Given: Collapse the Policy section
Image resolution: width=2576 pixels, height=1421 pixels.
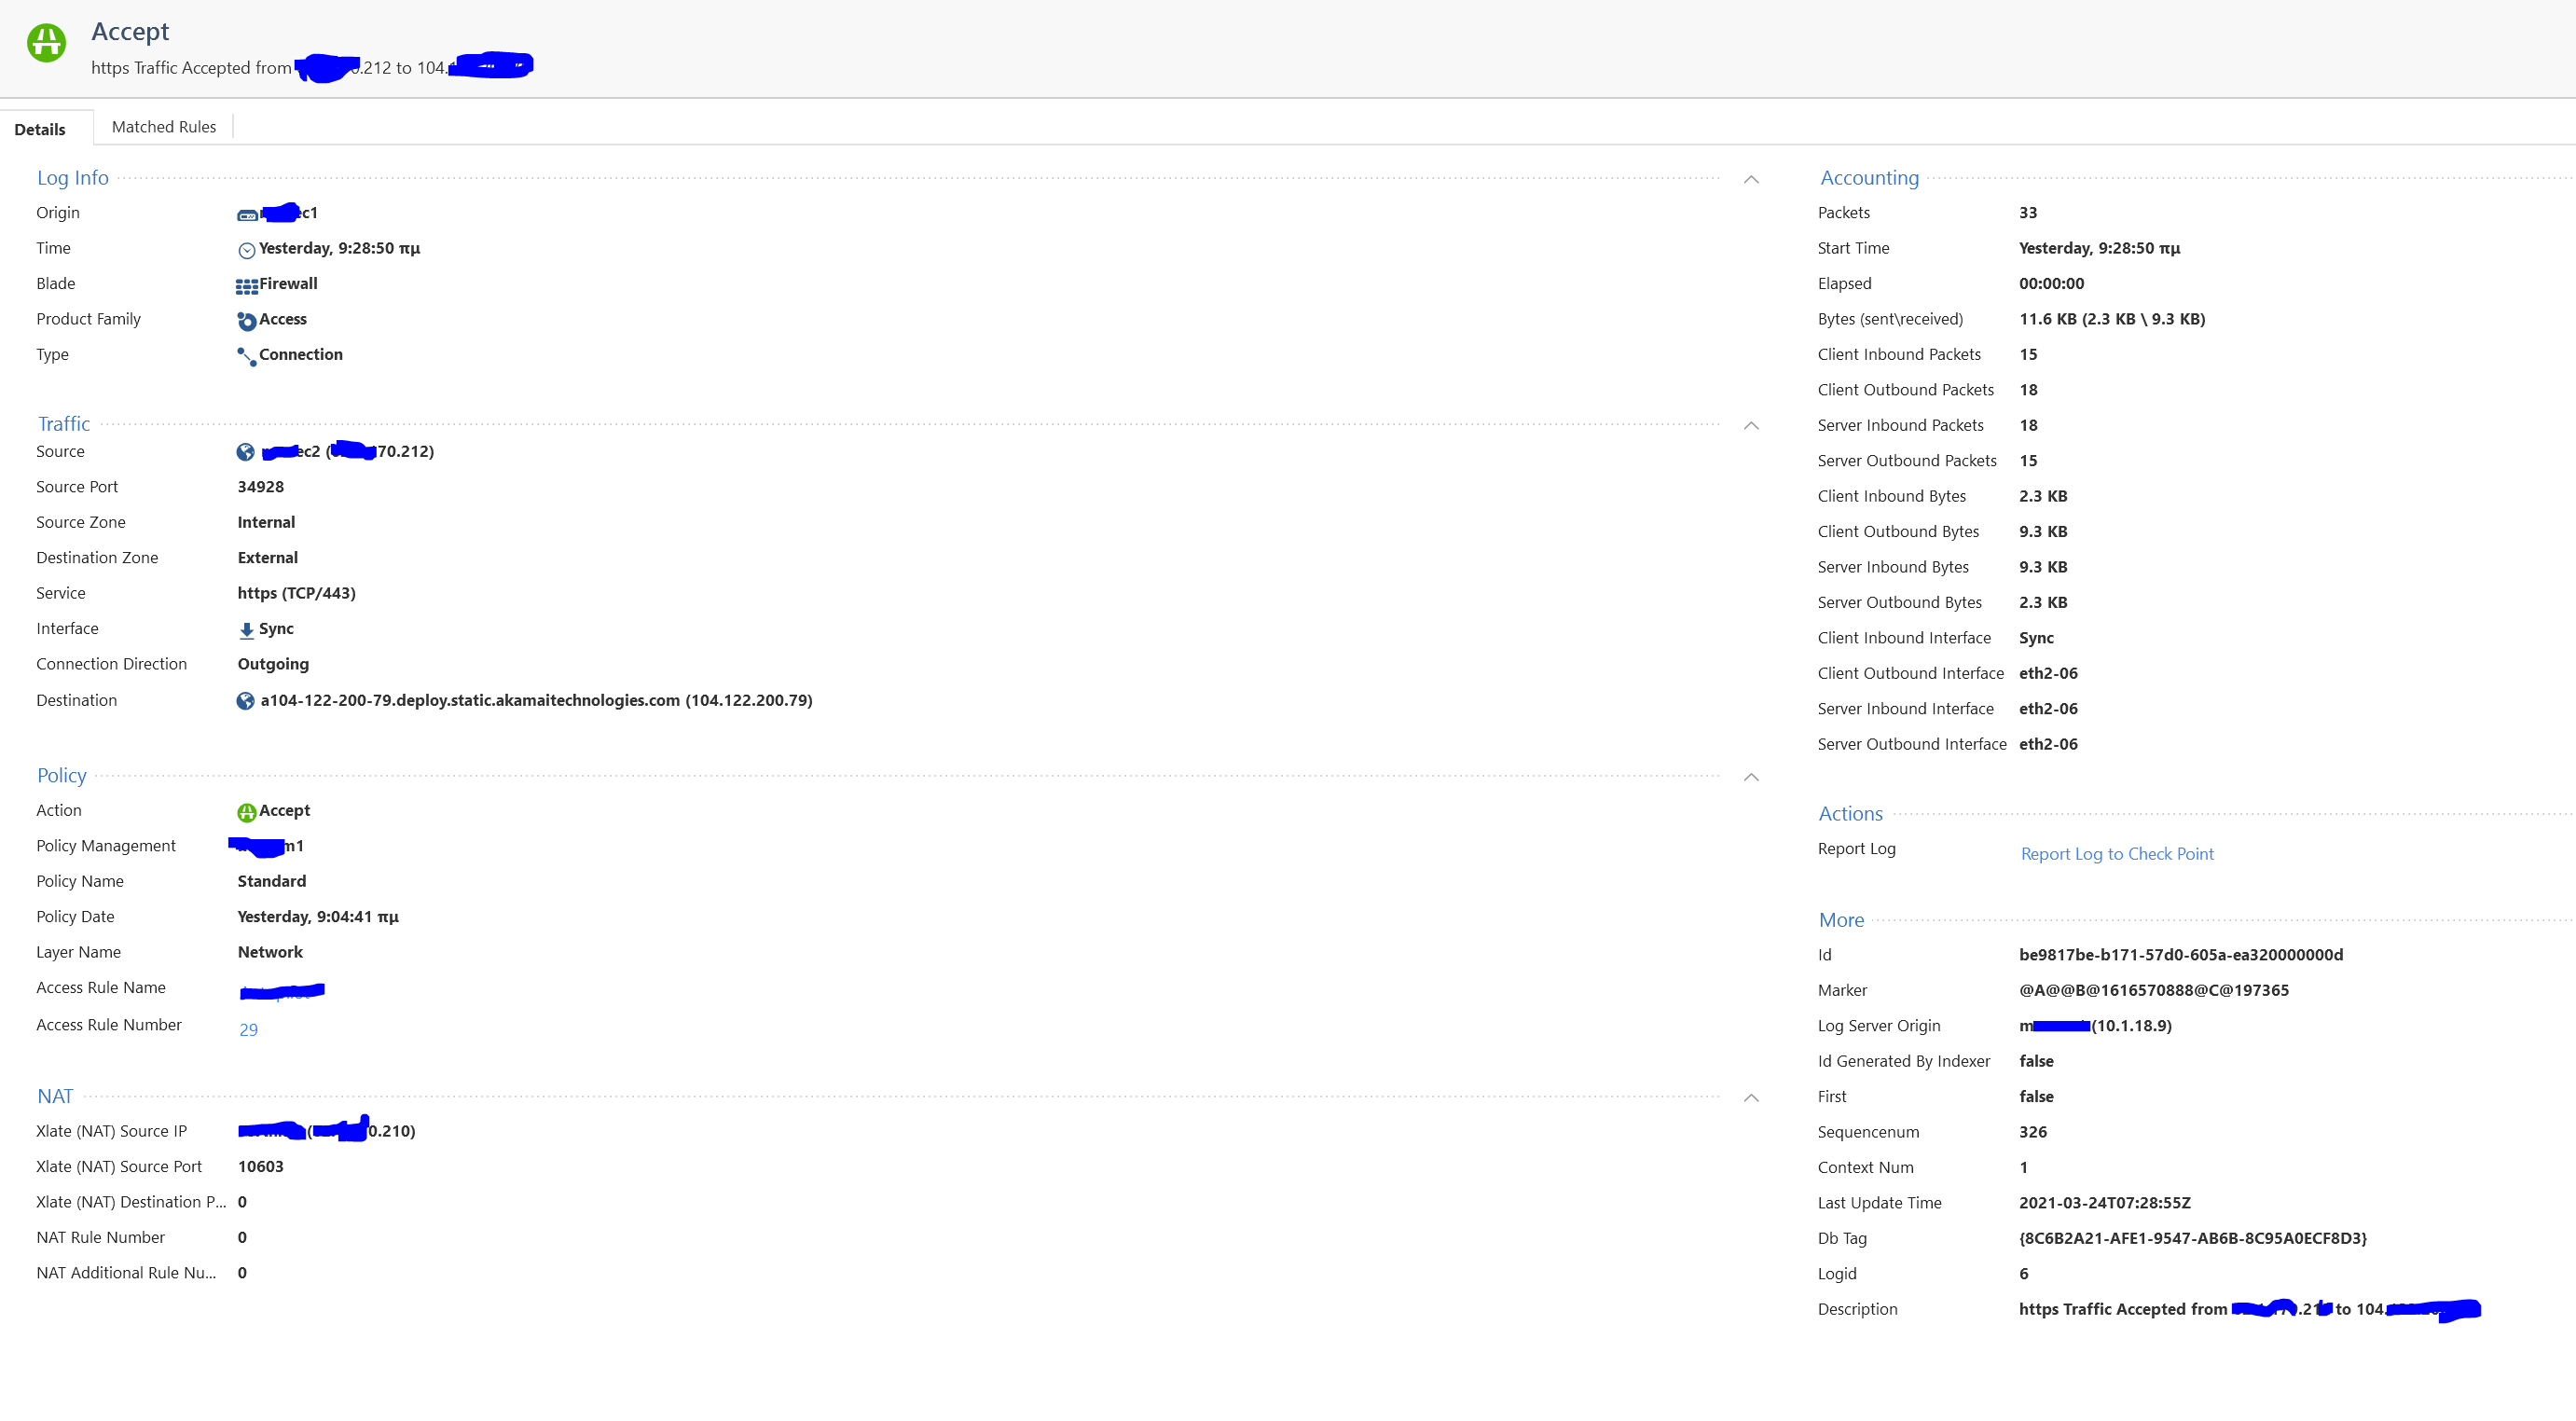Looking at the screenshot, I should (1751, 777).
